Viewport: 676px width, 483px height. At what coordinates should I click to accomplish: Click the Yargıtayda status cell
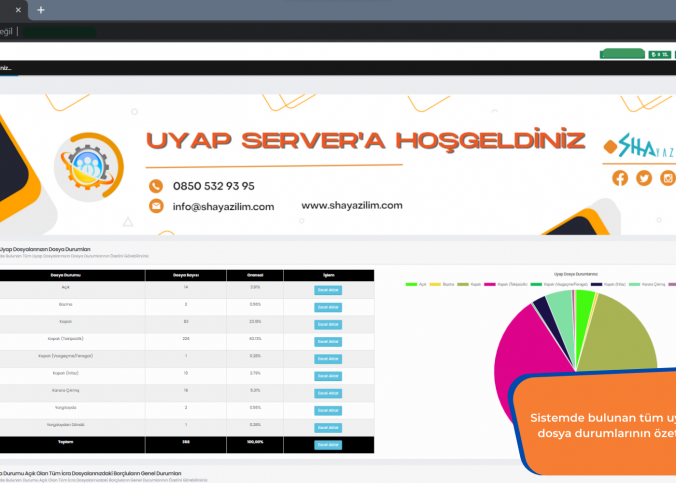click(66, 408)
